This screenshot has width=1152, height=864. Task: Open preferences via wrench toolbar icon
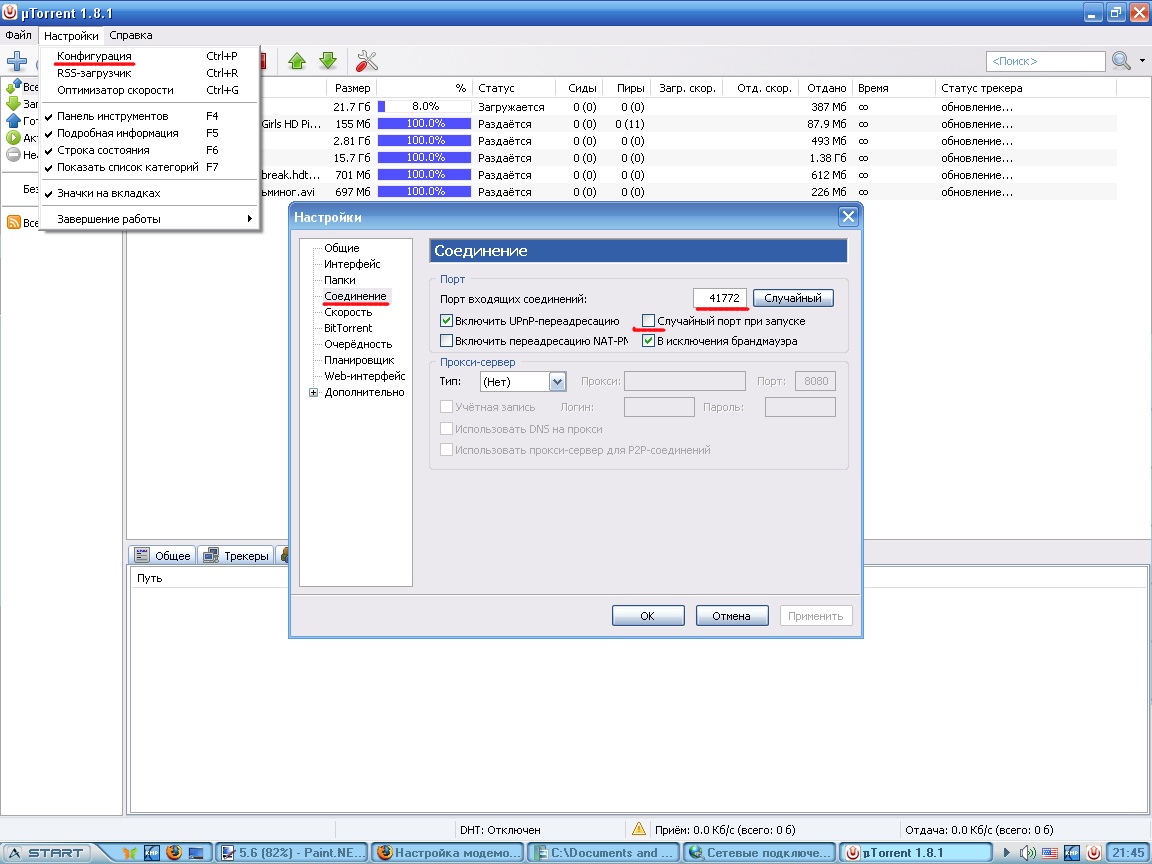click(x=367, y=61)
